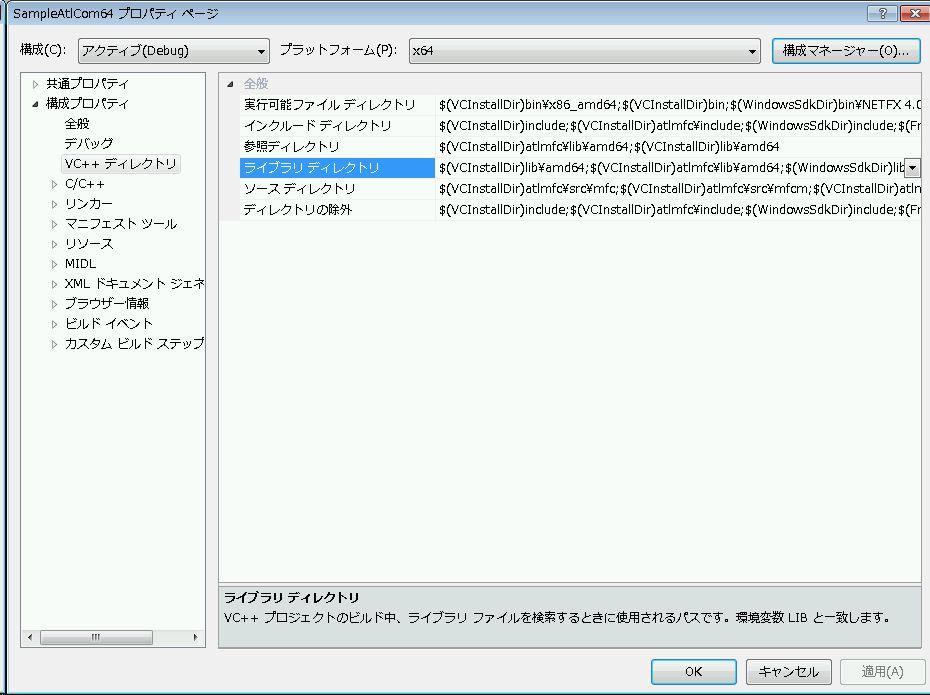Click the tree panel horizontal scrollbar
This screenshot has width=930, height=695.
[96, 637]
